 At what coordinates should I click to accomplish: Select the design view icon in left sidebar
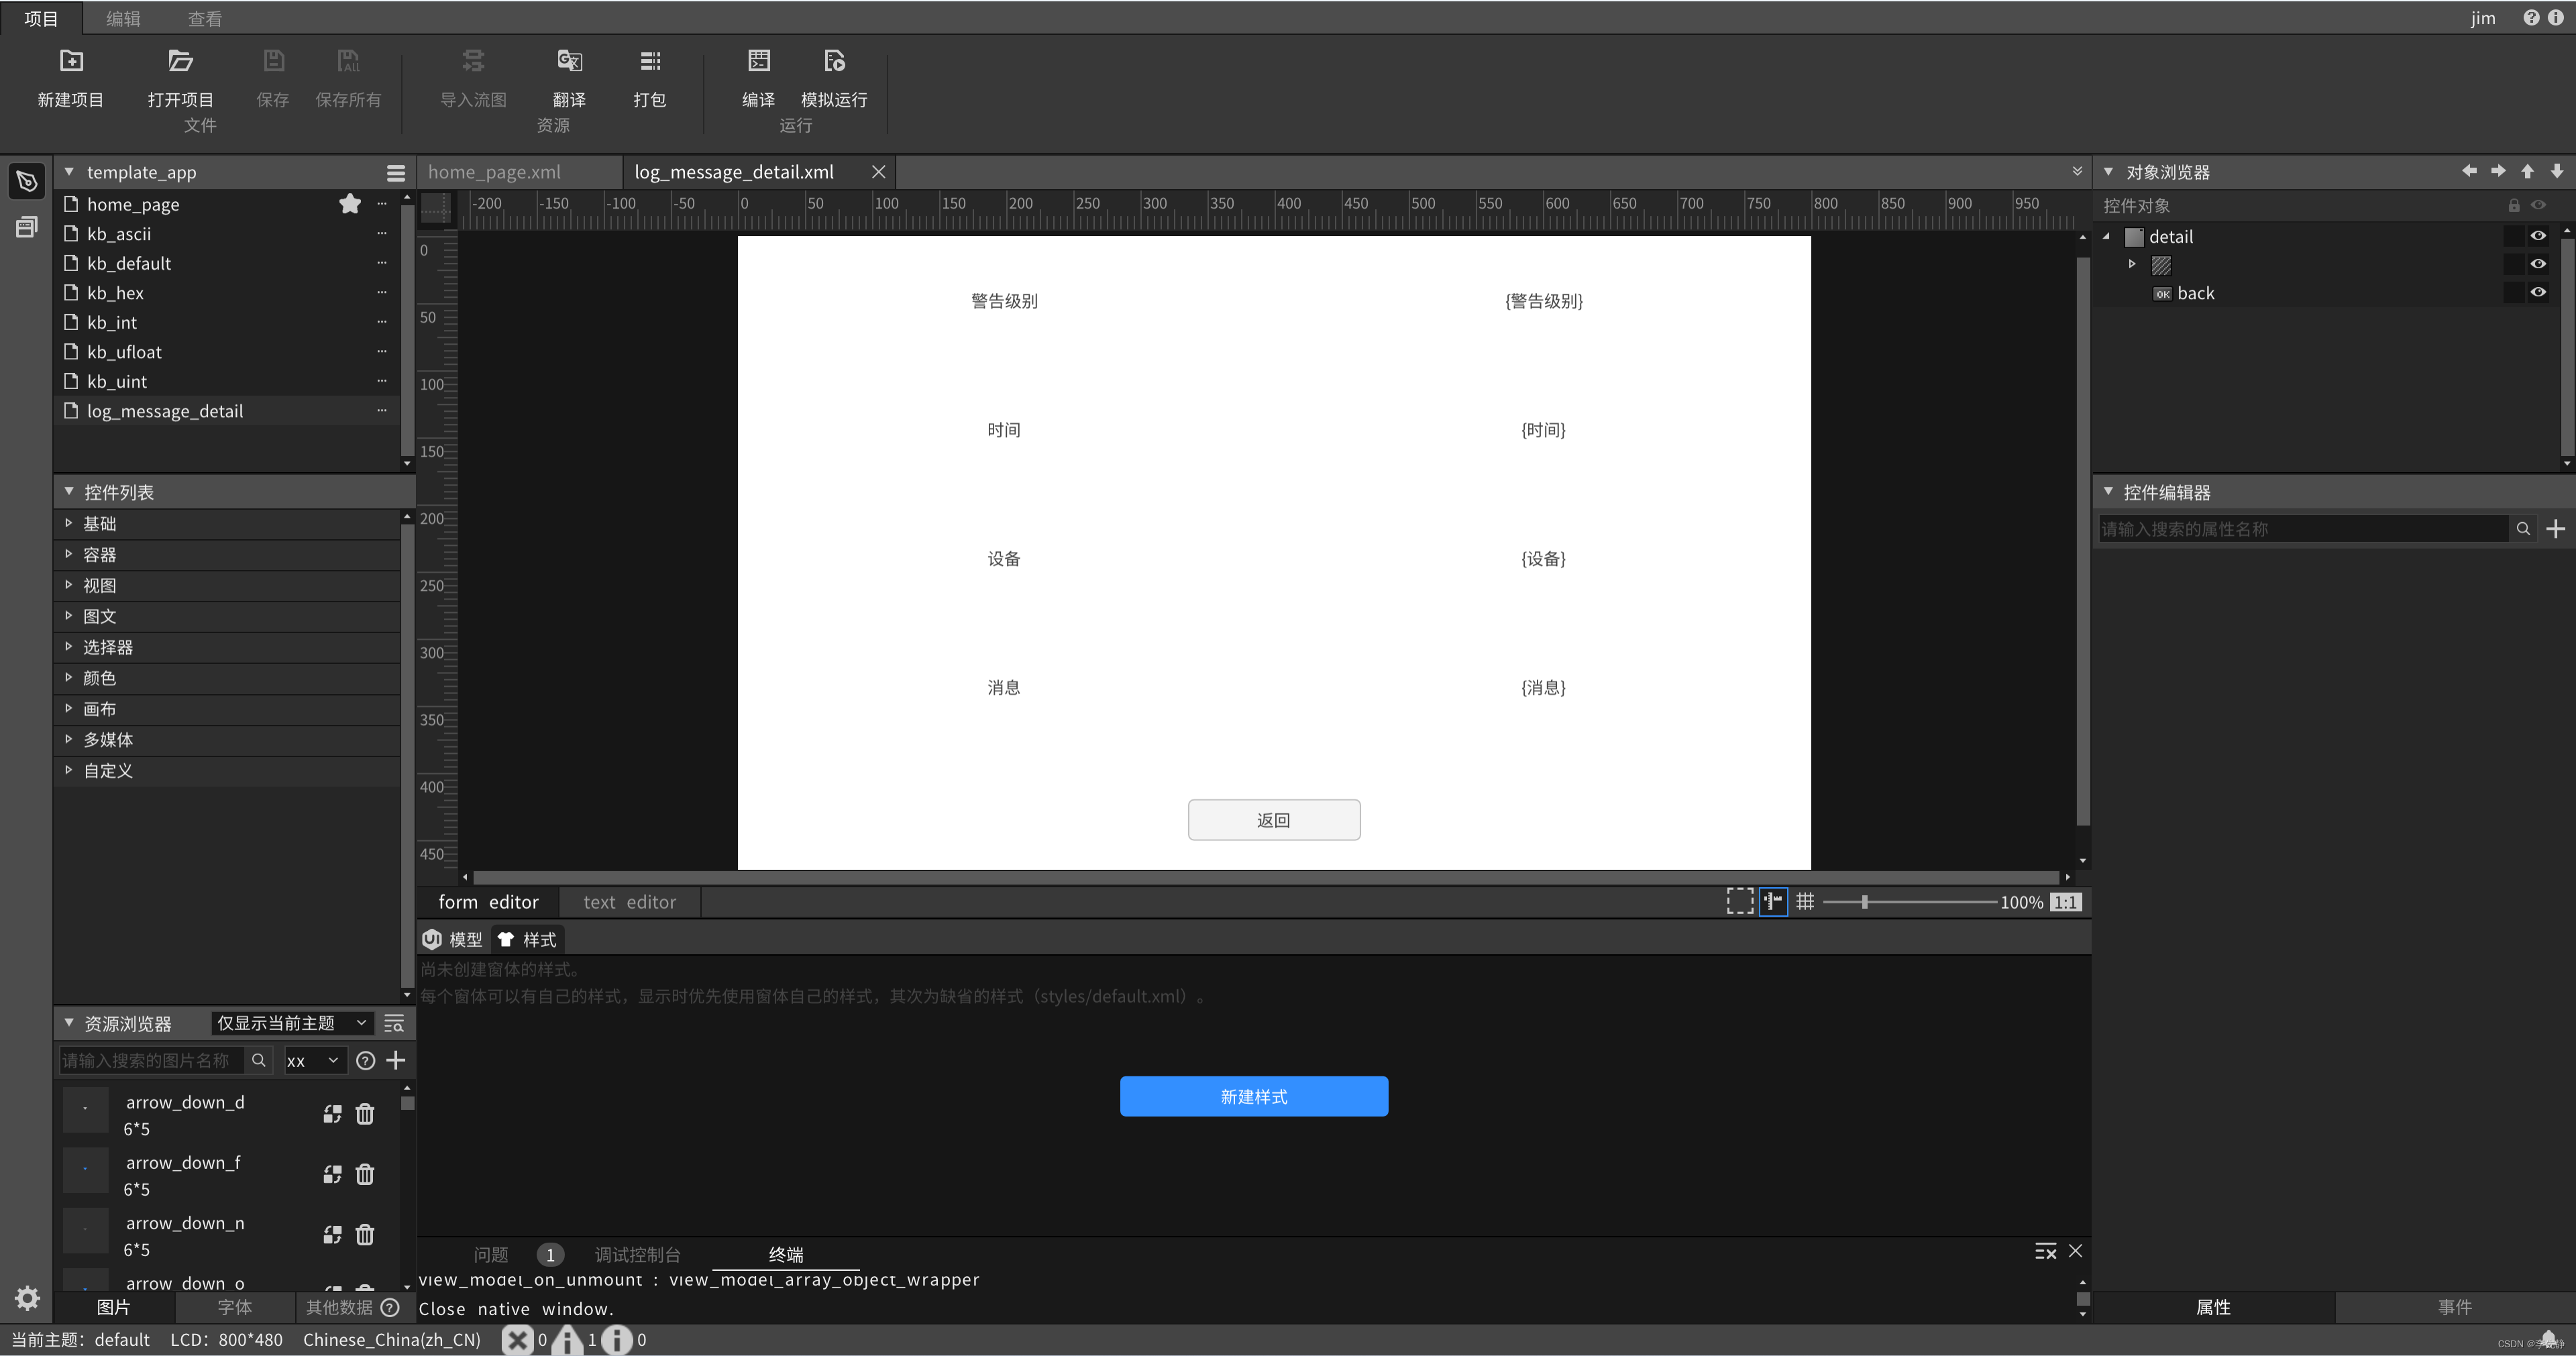[27, 181]
